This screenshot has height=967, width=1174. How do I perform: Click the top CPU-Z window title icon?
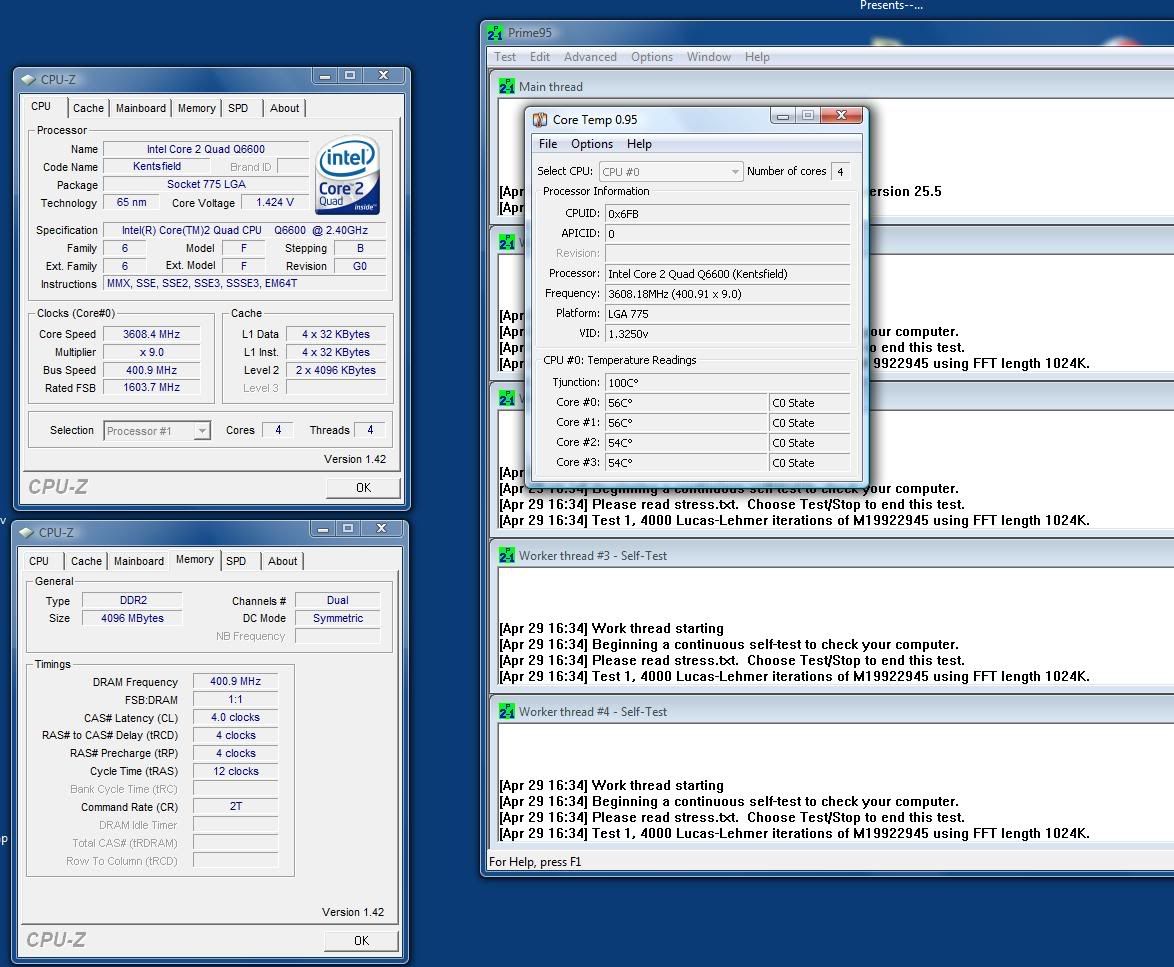(x=28, y=79)
